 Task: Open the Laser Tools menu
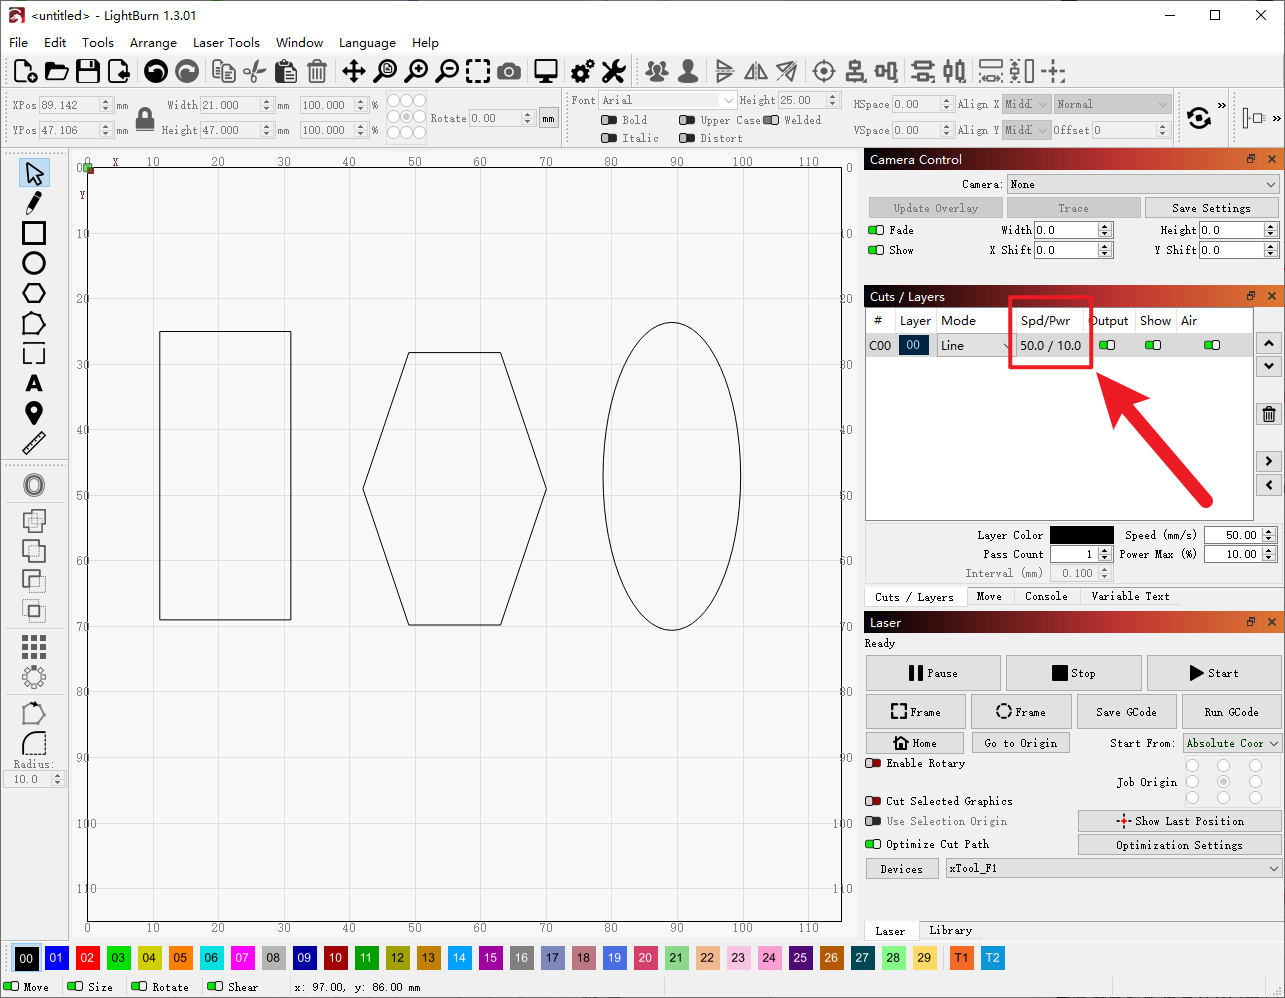226,42
